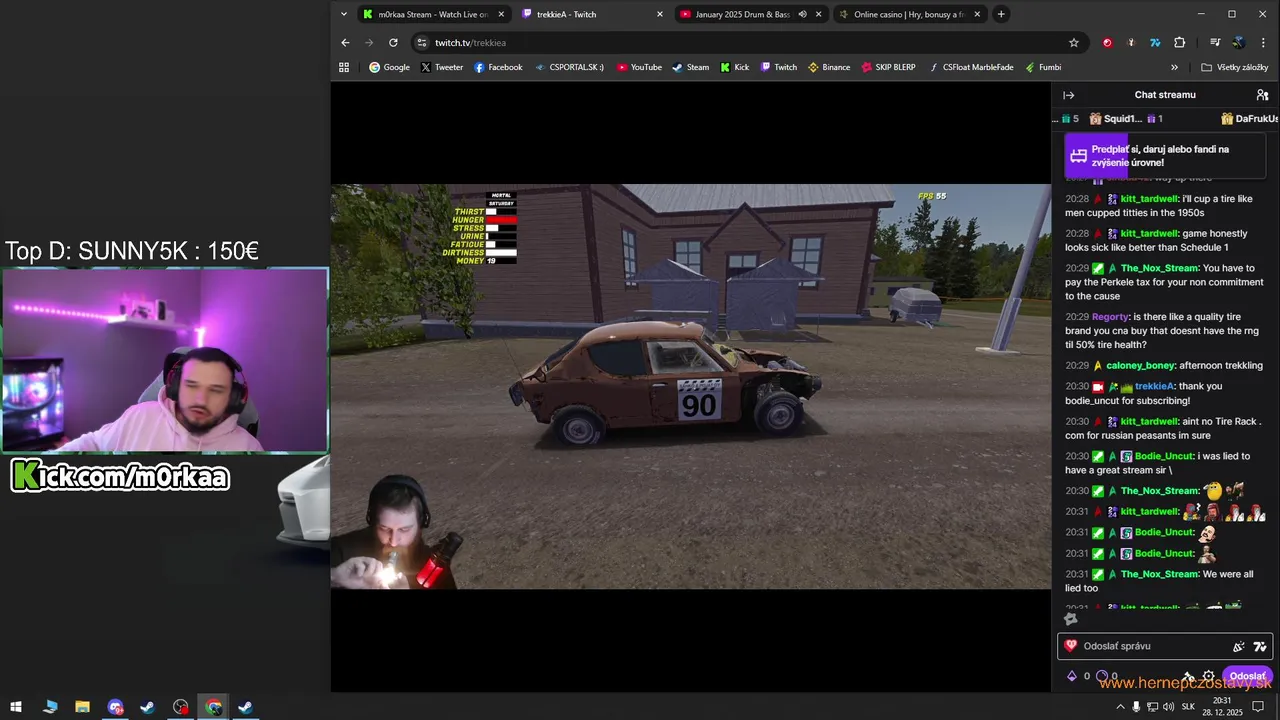Image resolution: width=1280 pixels, height=720 pixels.
Task: Open the Google bookmark
Action: point(389,67)
